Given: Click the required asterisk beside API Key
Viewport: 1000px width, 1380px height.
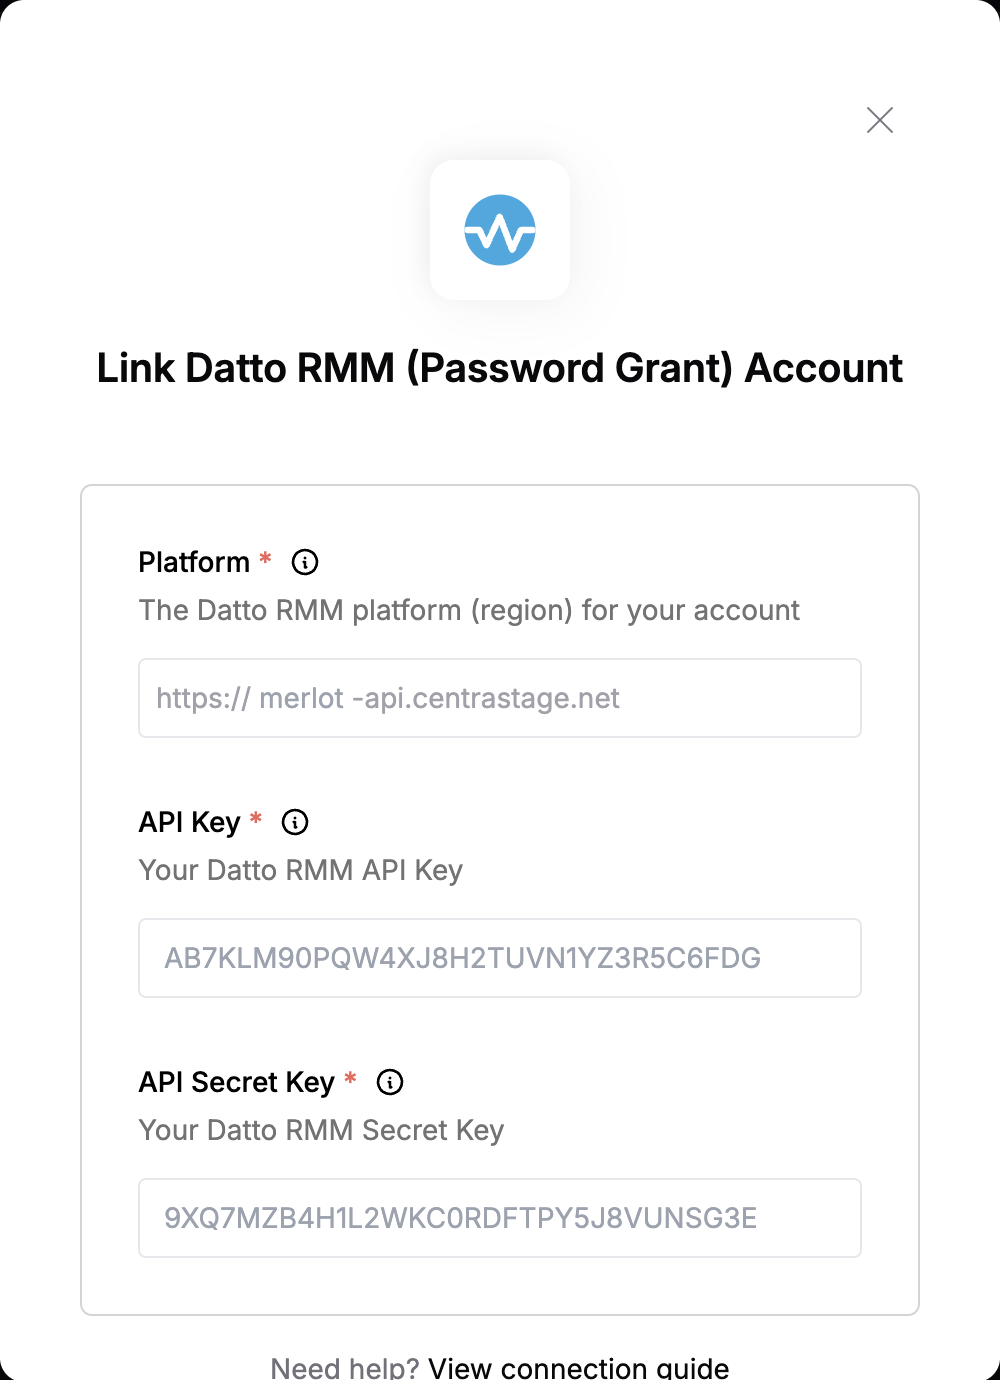Looking at the screenshot, I should [x=256, y=818].
